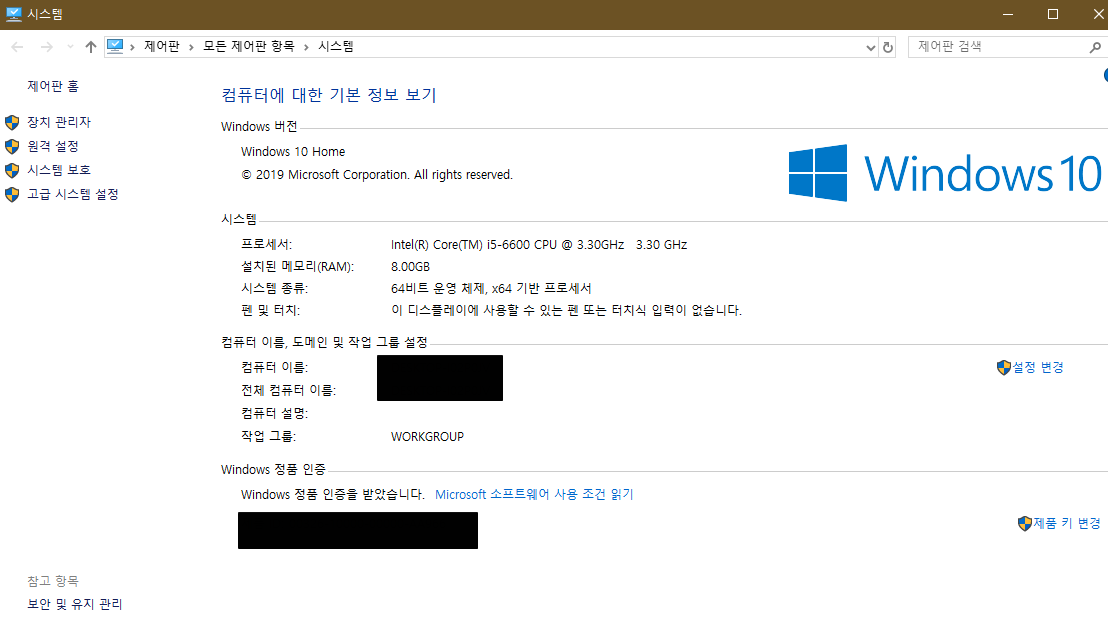Click Windows 정품 인증을 받았습니다 text
The width and height of the screenshot is (1108, 626).
point(333,495)
